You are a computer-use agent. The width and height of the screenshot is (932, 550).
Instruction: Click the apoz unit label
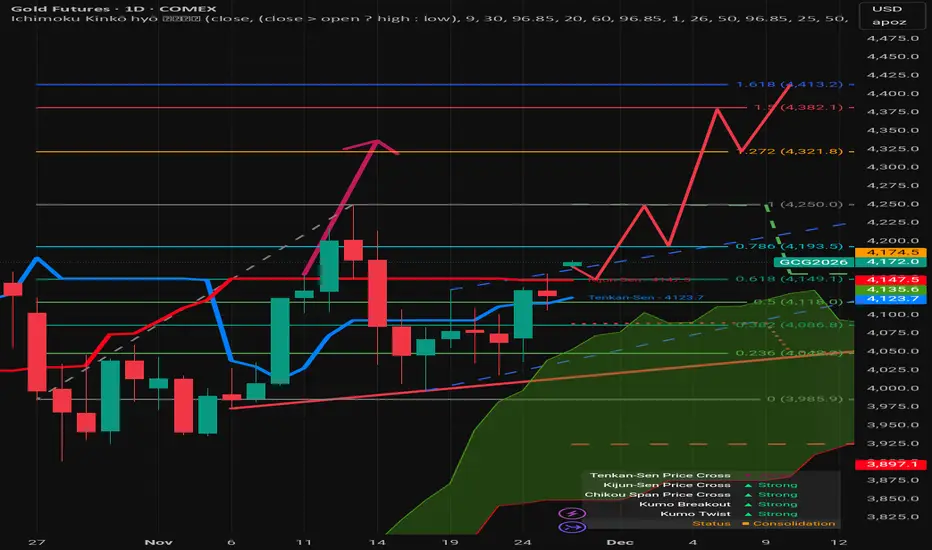[x=889, y=22]
